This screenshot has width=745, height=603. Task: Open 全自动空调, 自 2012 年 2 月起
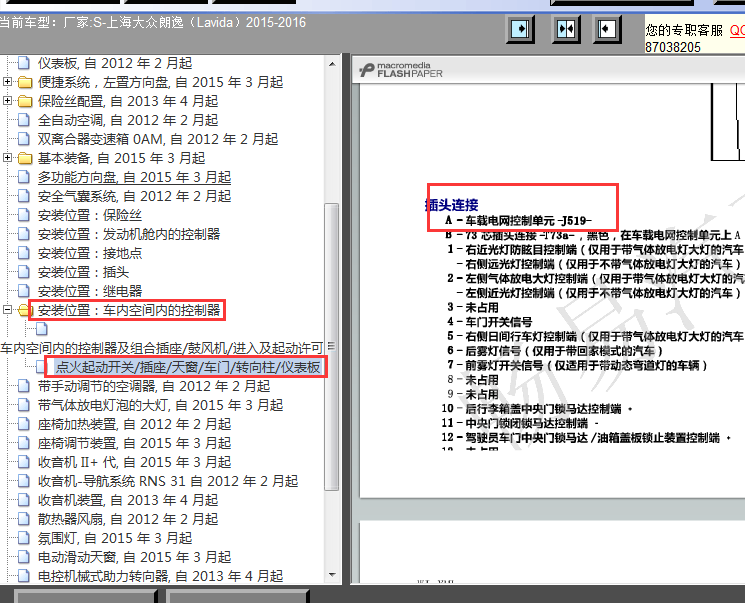tap(128, 120)
